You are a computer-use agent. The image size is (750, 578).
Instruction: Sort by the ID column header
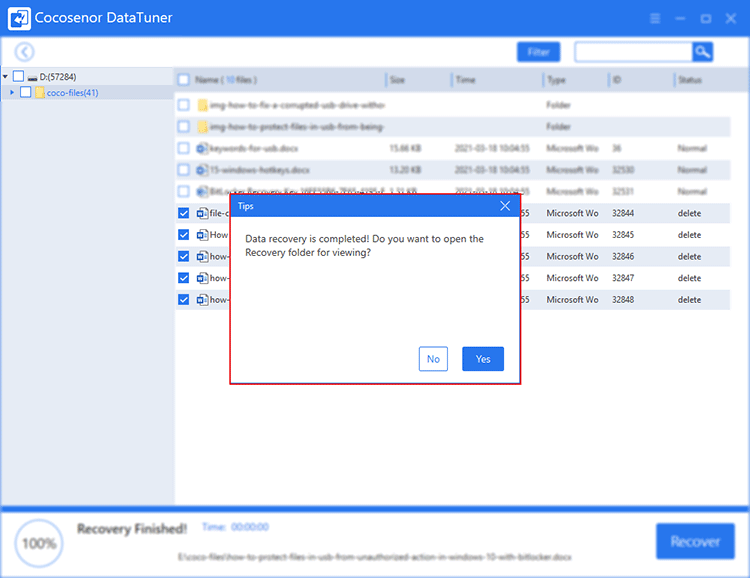click(x=617, y=79)
